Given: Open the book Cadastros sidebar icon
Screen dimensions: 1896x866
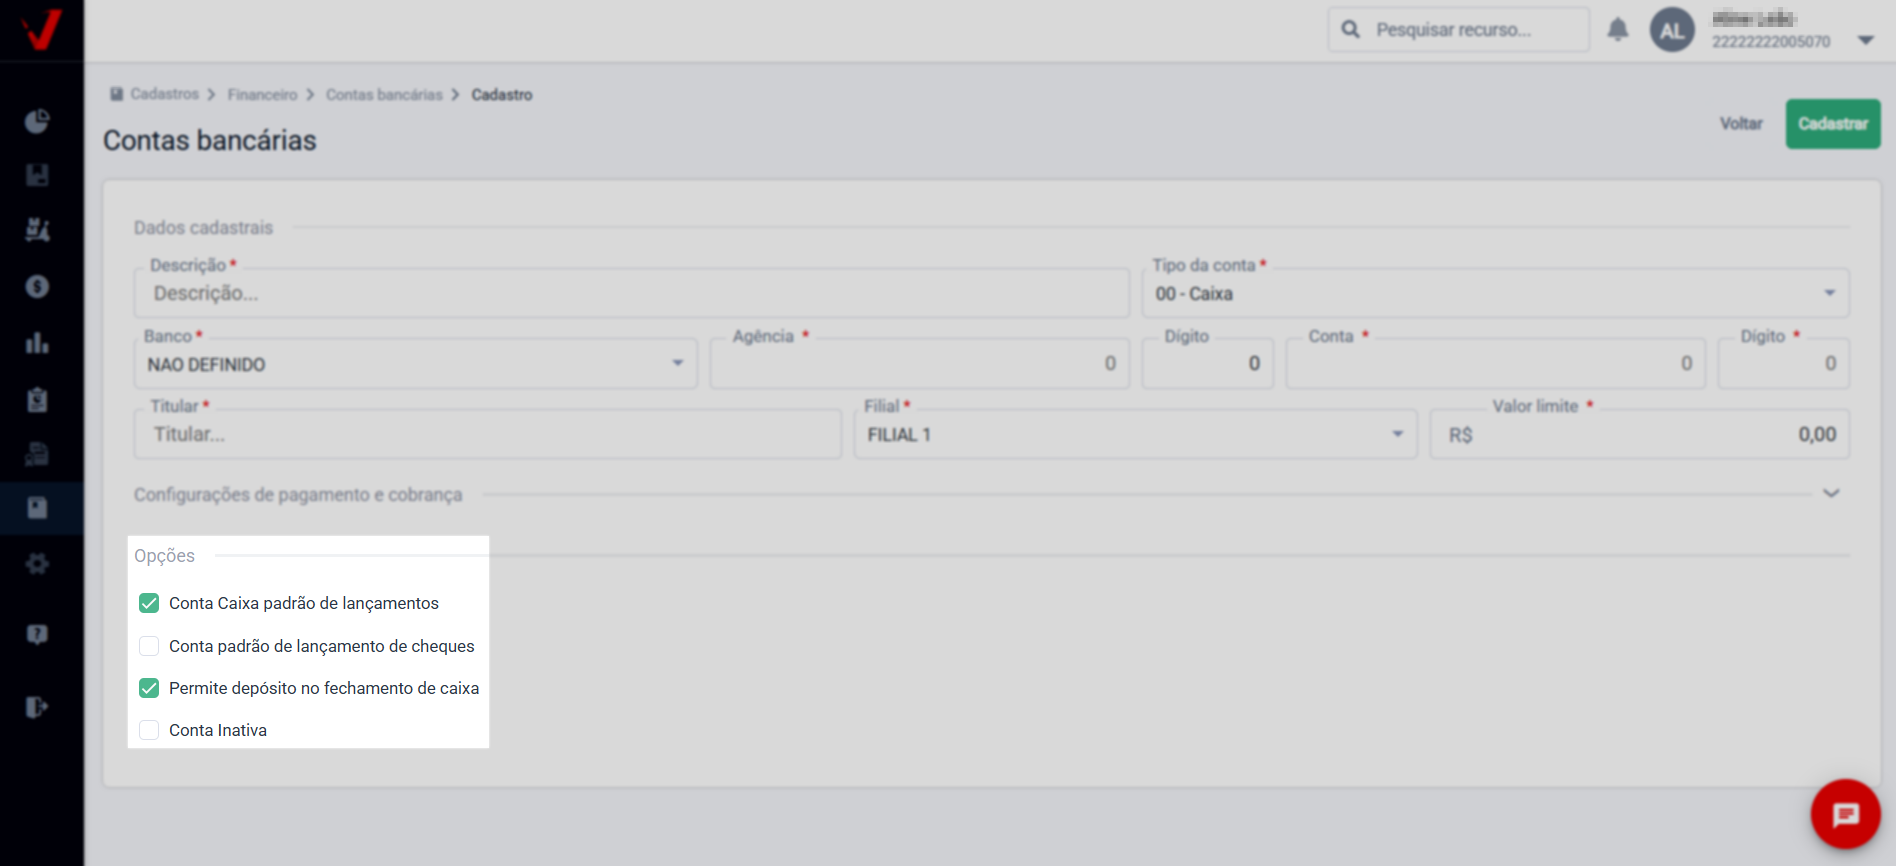Looking at the screenshot, I should click(37, 508).
